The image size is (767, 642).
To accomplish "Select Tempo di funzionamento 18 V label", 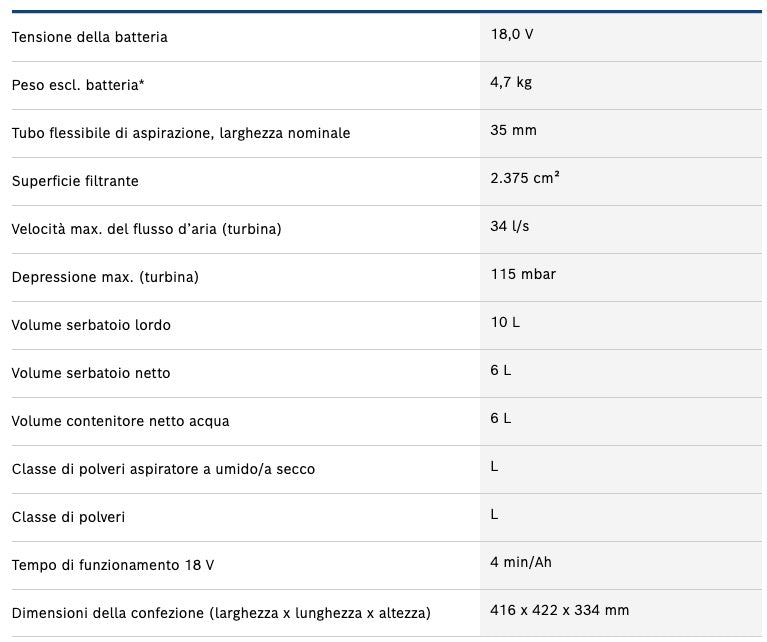I will tap(113, 565).
